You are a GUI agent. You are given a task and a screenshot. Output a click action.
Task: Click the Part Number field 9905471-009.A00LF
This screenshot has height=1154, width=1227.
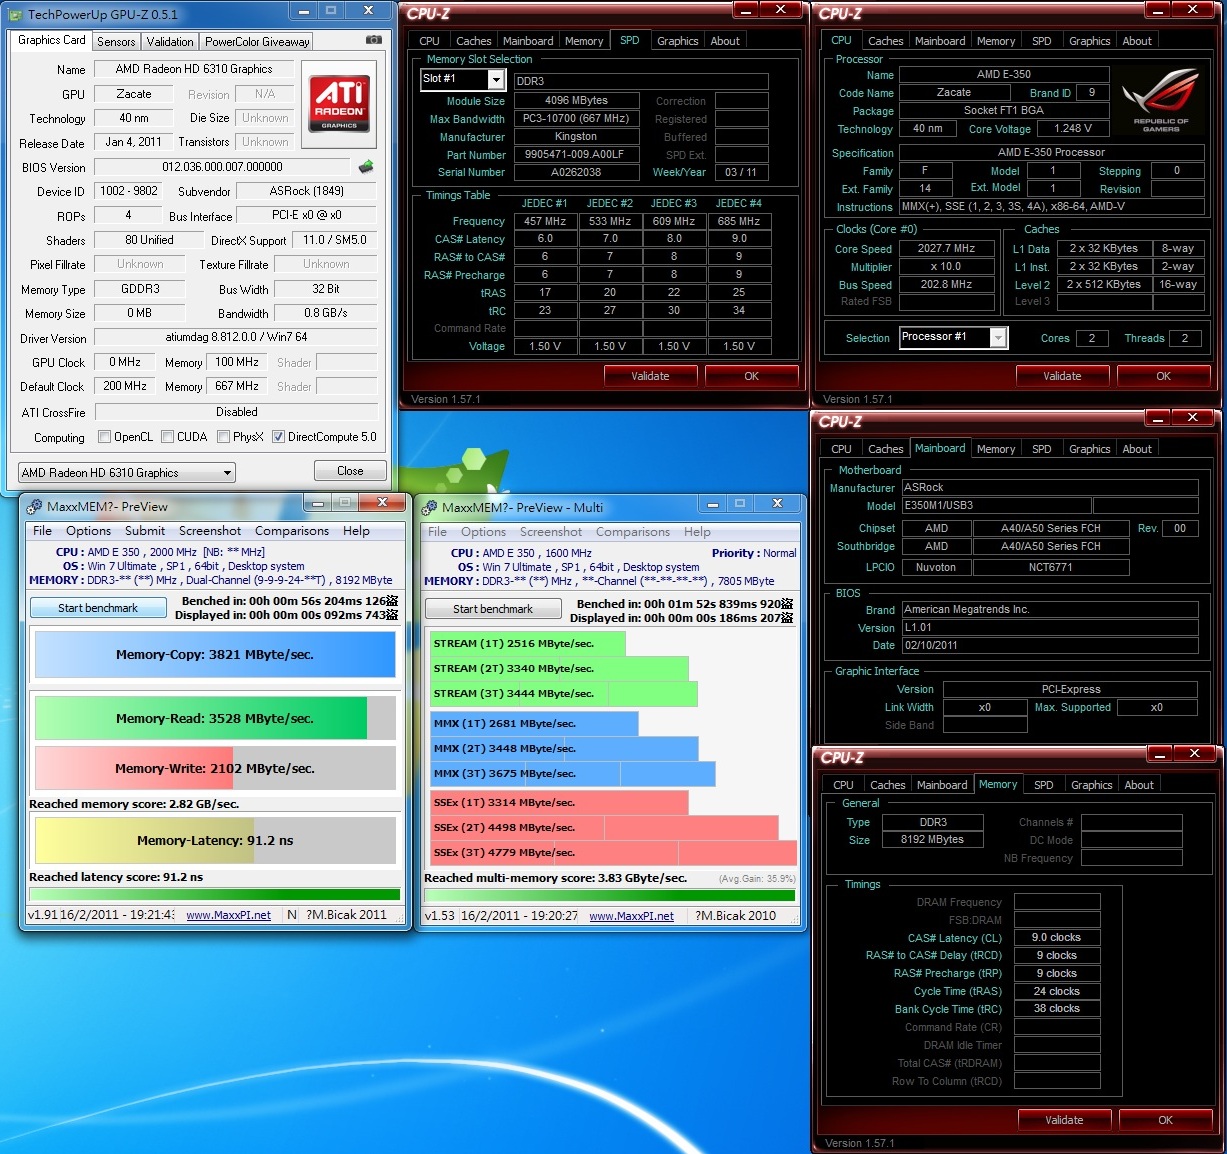click(x=575, y=155)
